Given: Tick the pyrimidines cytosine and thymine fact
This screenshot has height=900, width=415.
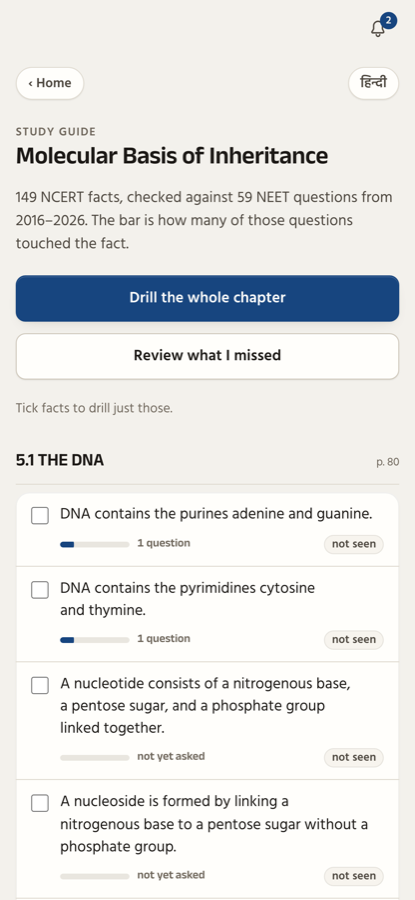Looking at the screenshot, I should click(40, 589).
